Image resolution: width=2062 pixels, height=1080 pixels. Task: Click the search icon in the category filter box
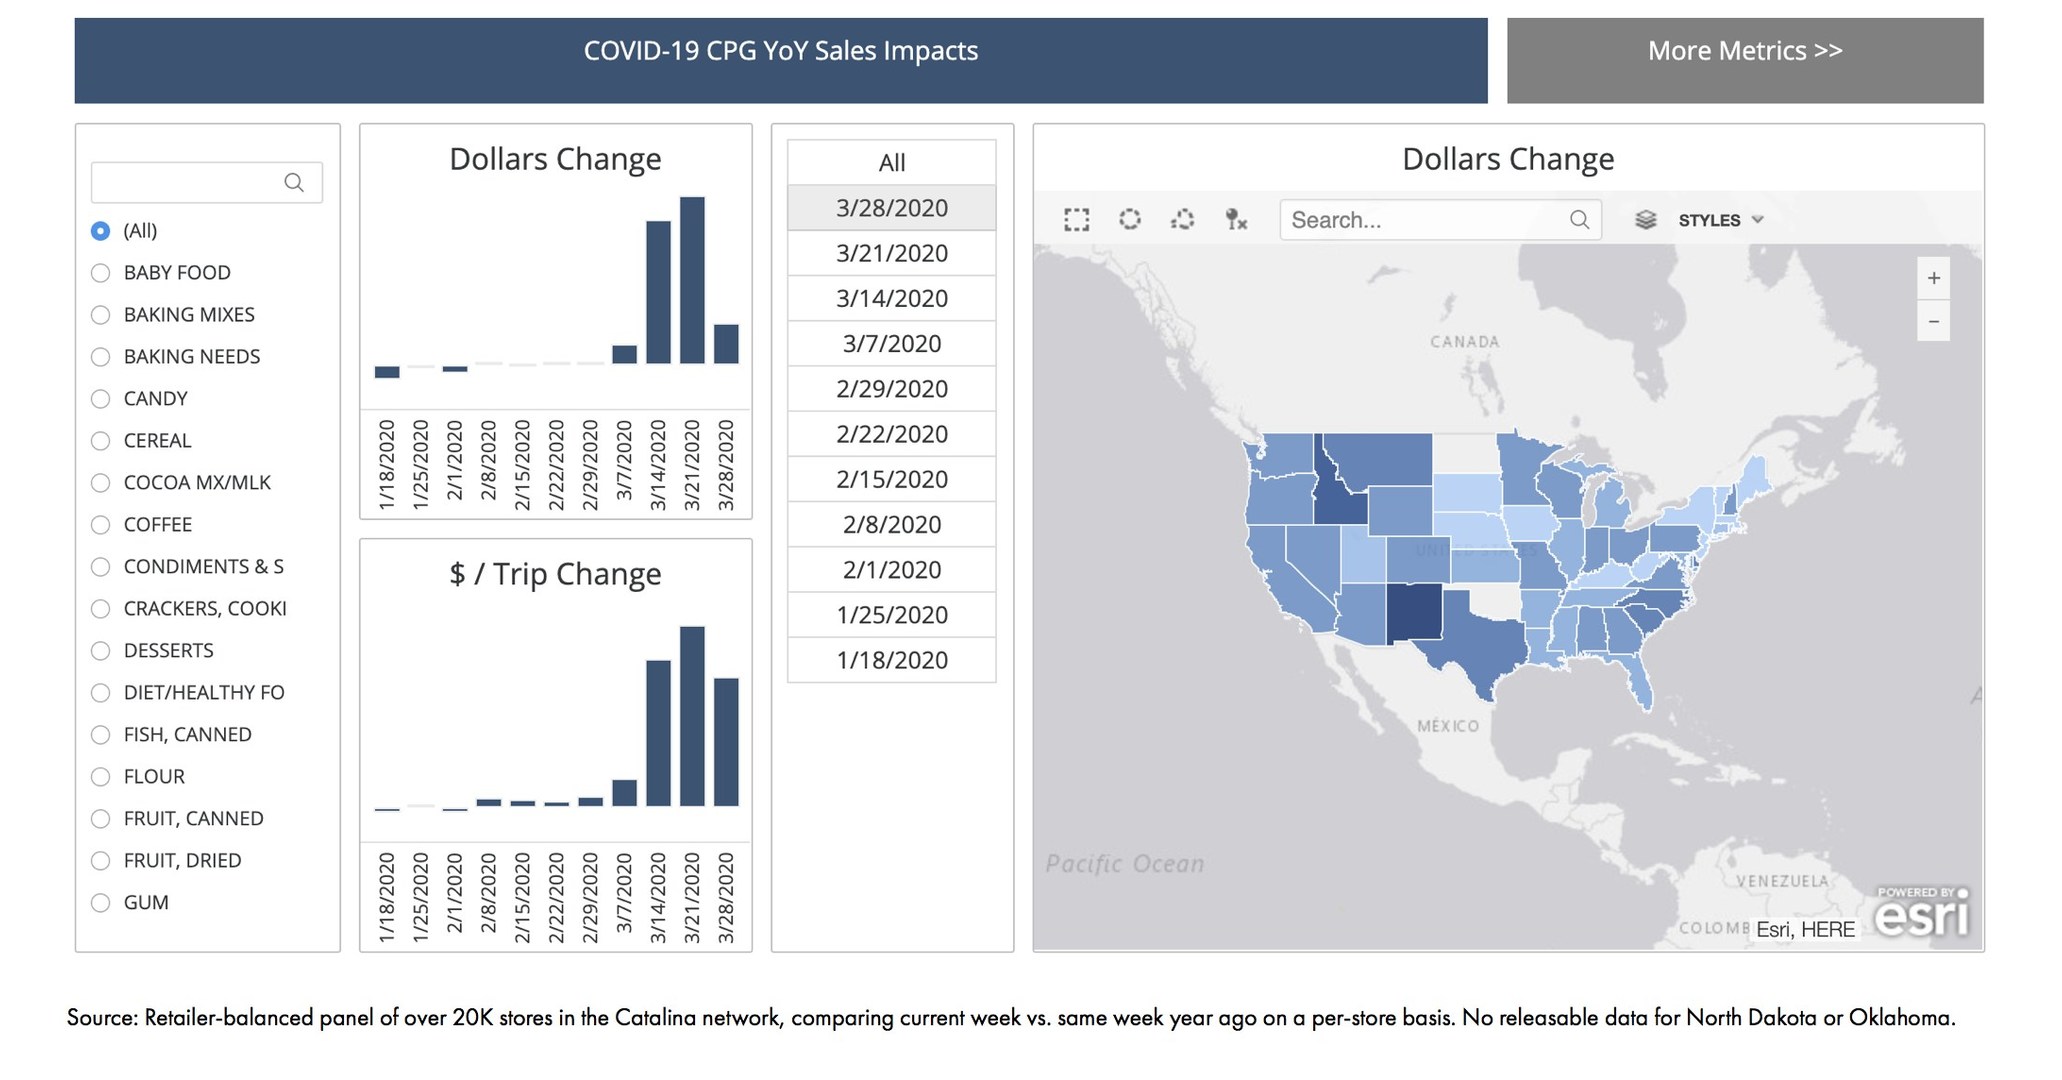coord(295,182)
